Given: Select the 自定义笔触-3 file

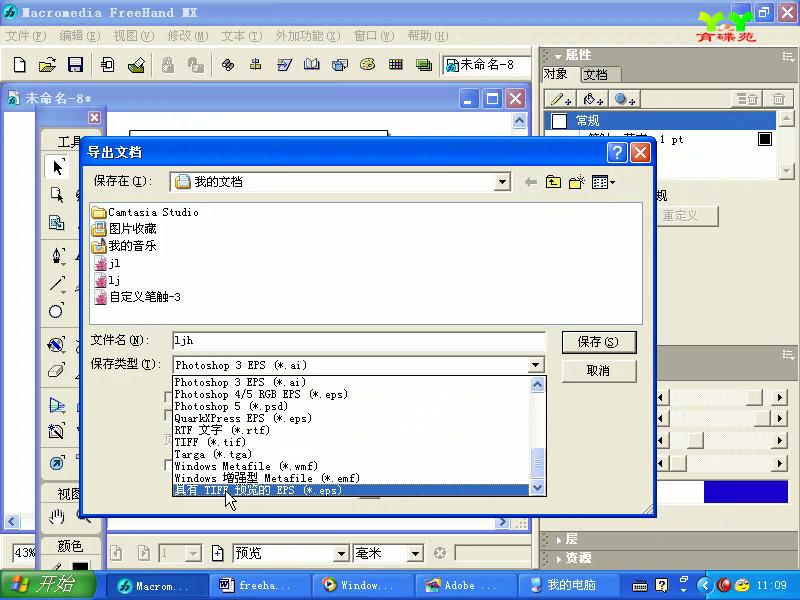Looking at the screenshot, I should coord(137,297).
